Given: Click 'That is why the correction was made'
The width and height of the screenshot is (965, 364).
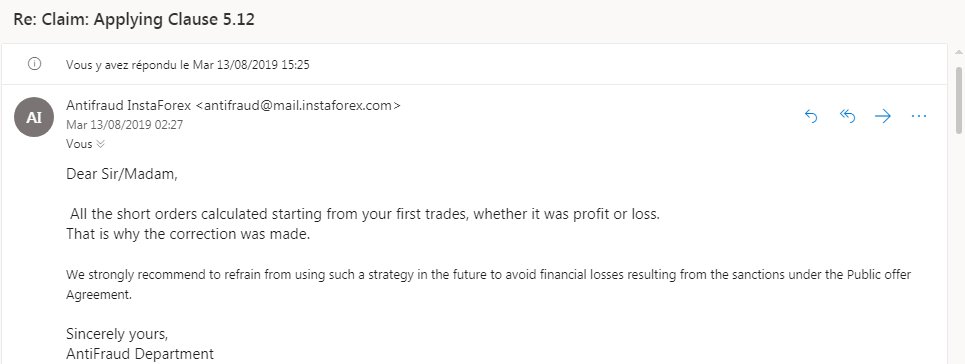Looking at the screenshot, I should click(188, 235).
